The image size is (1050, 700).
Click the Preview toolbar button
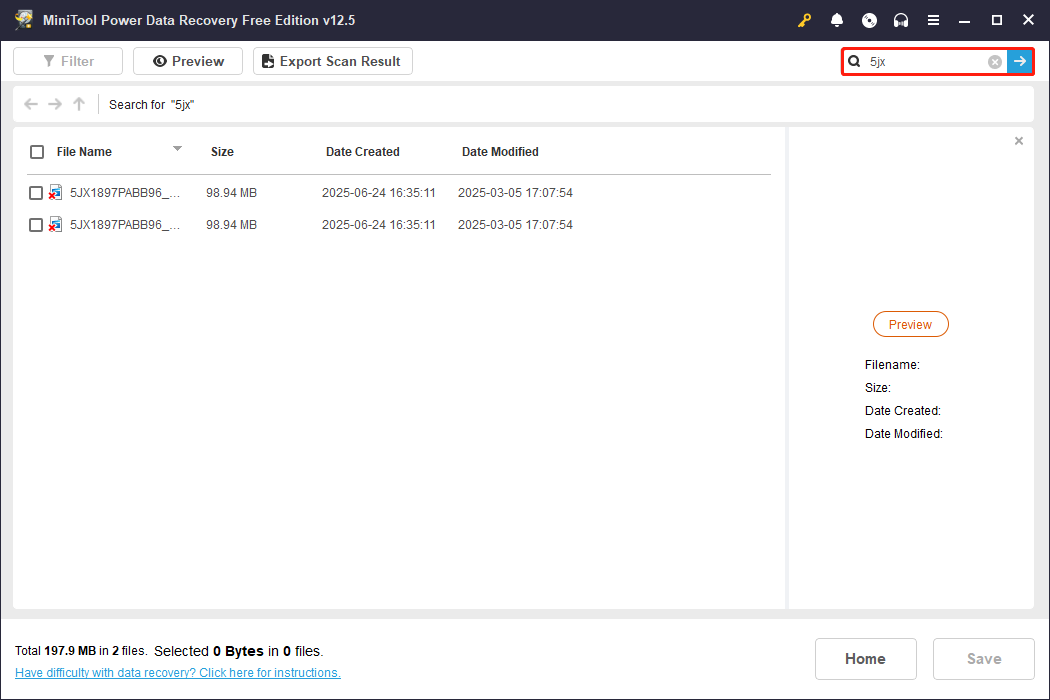[188, 61]
